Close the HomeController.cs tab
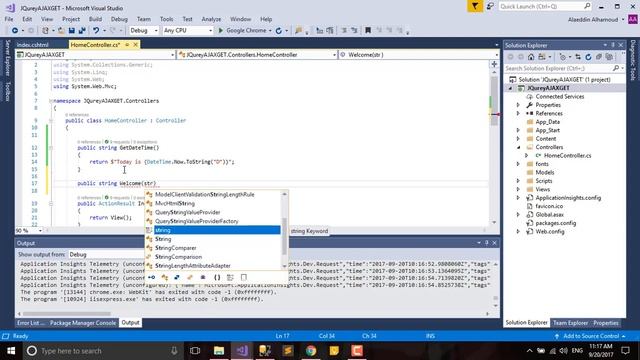The image size is (640, 360). (136, 44)
